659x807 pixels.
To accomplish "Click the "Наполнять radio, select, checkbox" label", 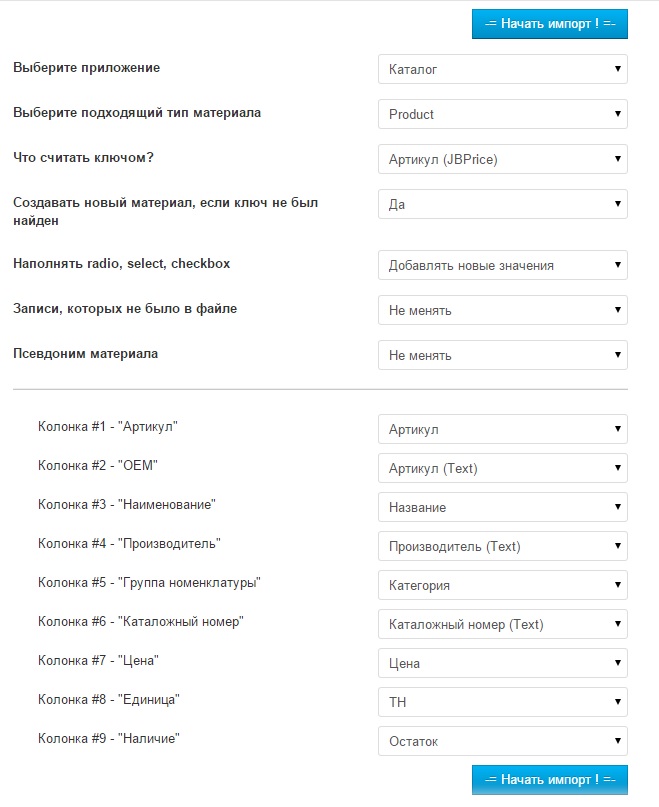I will [x=121, y=264].
